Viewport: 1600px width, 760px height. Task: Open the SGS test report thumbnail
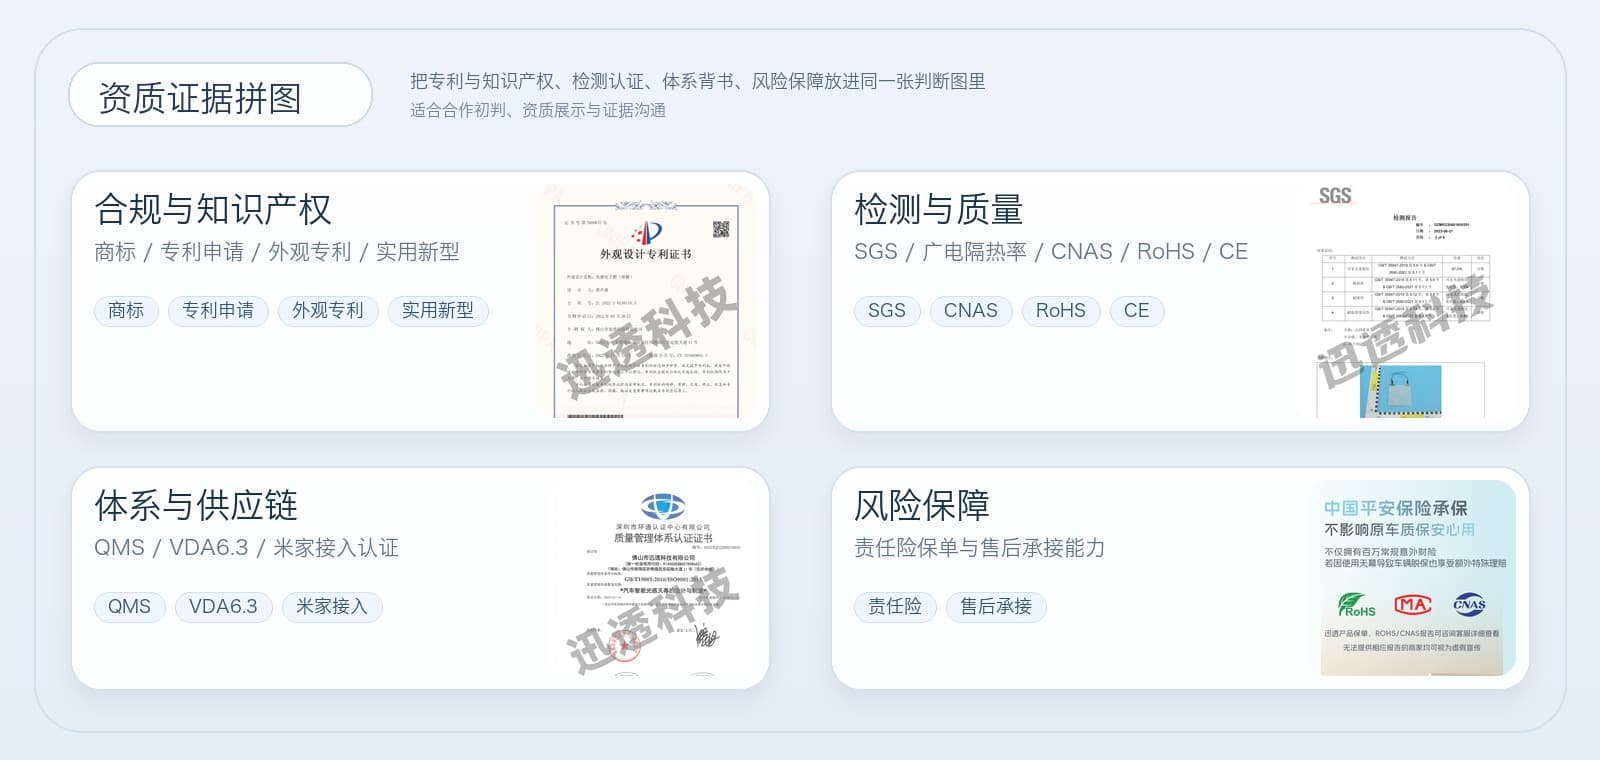pos(1408,301)
